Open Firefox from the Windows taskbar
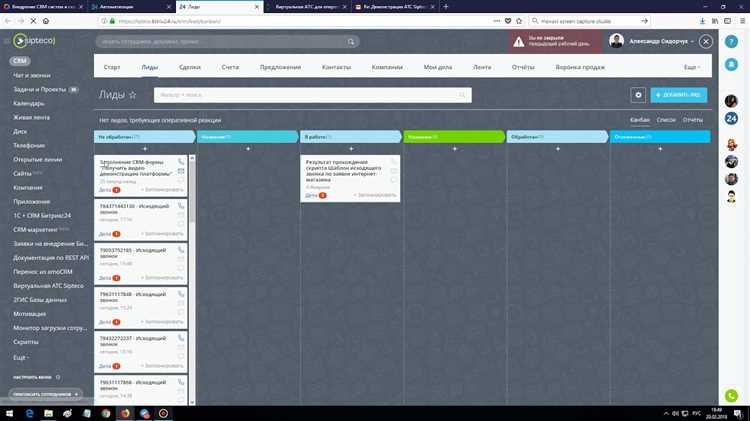This screenshot has width=750, height=421. point(125,413)
